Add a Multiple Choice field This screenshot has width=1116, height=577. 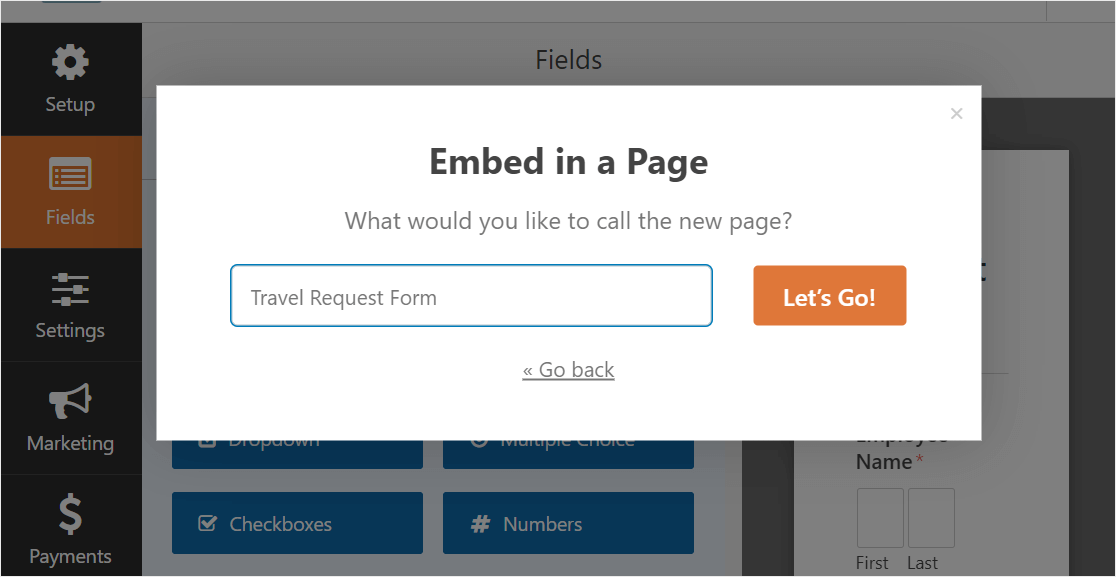tap(568, 454)
